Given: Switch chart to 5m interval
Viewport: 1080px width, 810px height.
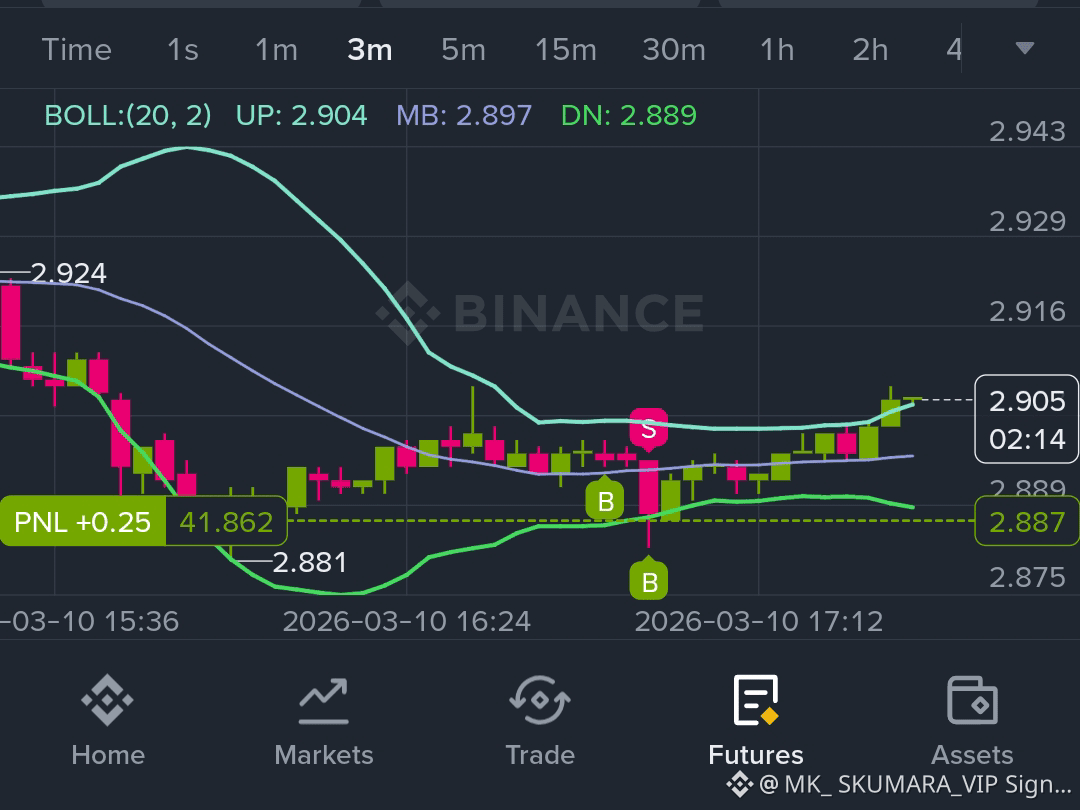Looking at the screenshot, I should coord(464,50).
